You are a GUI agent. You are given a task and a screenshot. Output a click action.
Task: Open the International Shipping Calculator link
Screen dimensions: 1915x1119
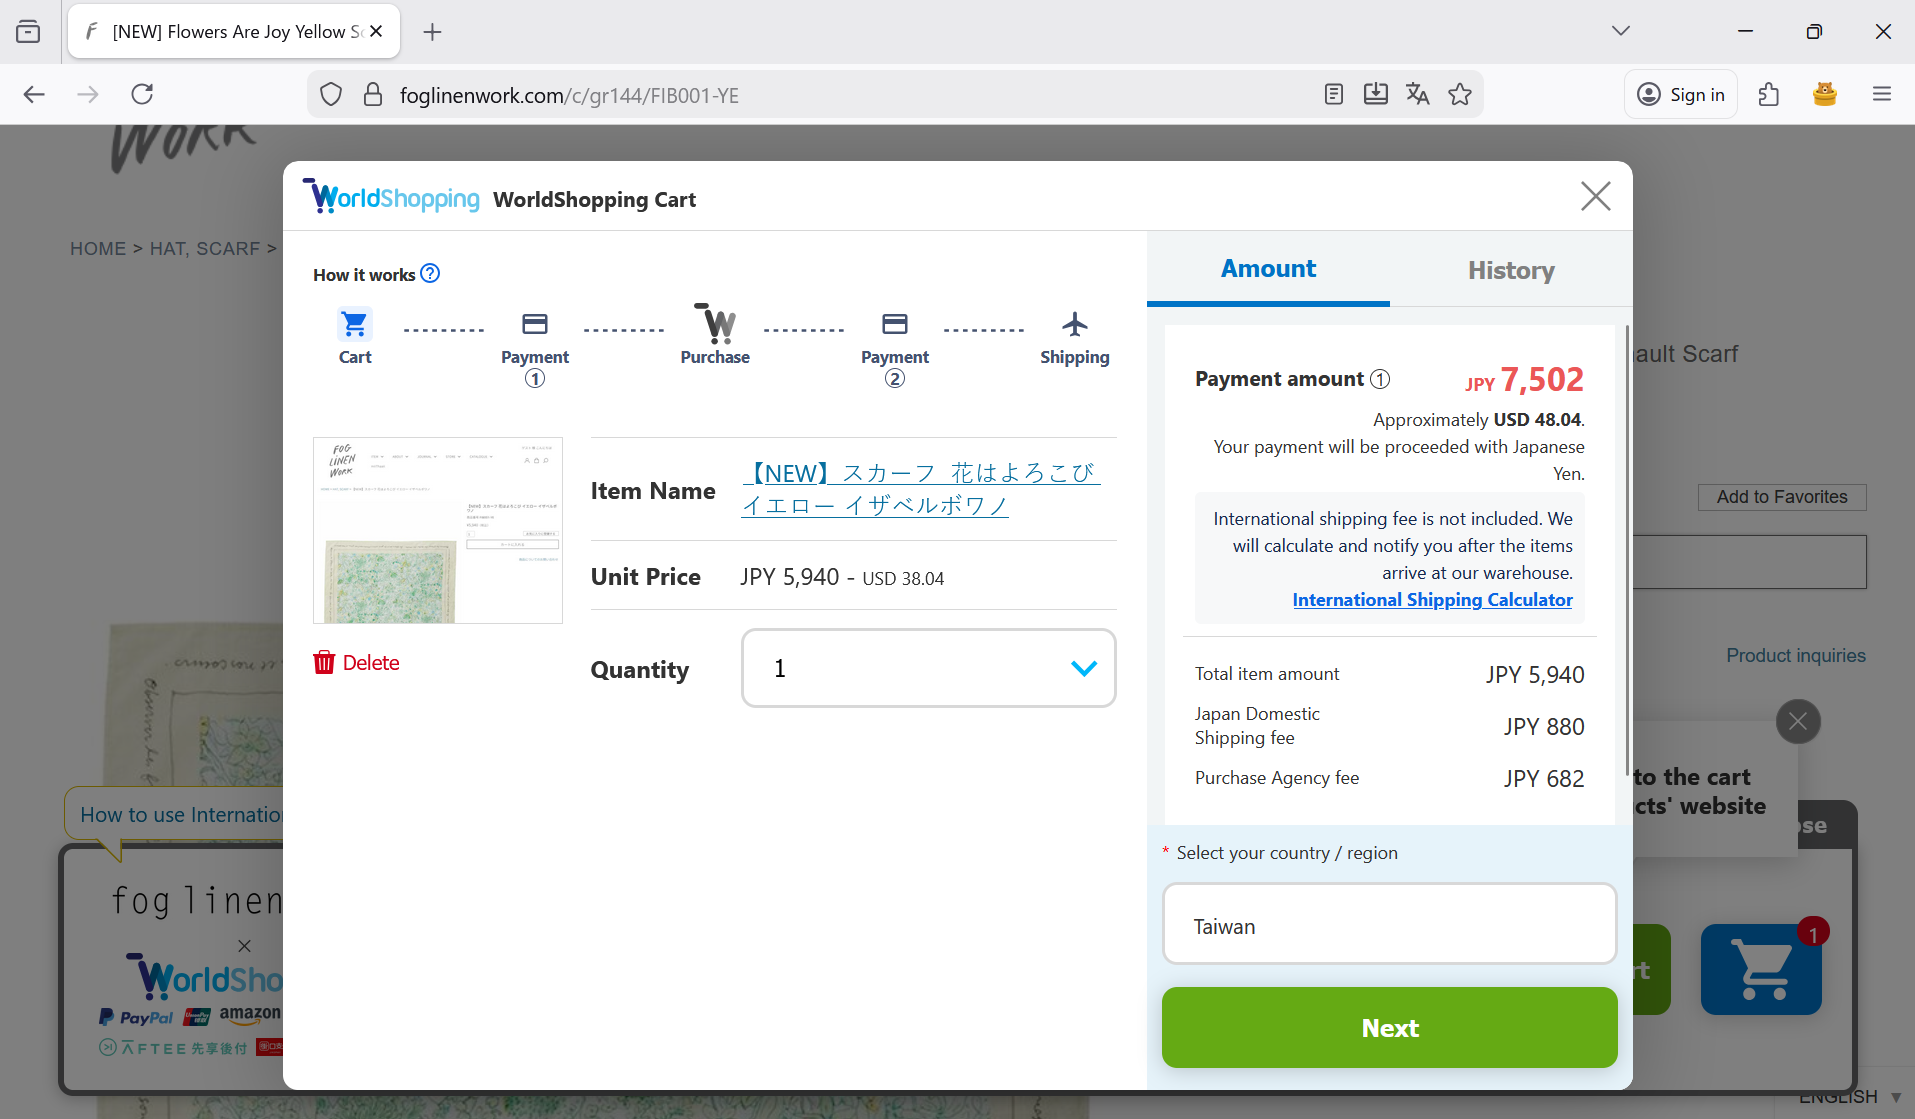pyautogui.click(x=1432, y=600)
